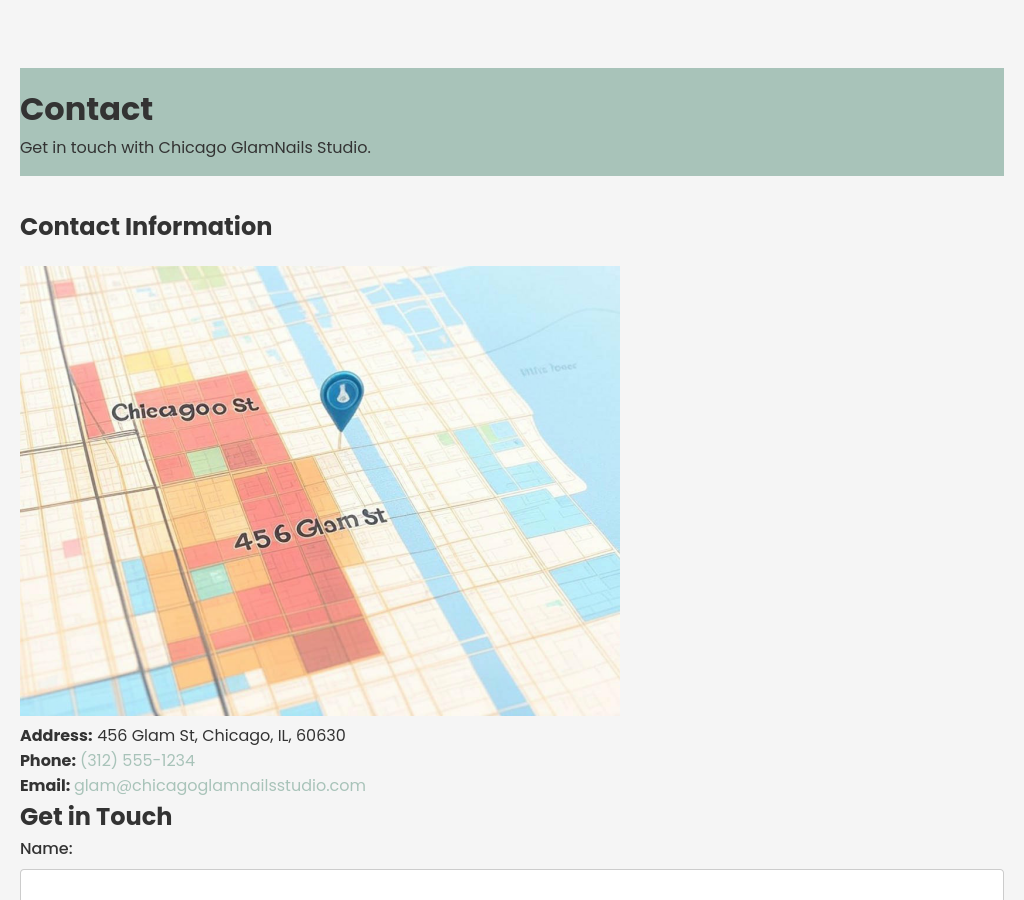Screen dimensions: 1024x900
Task: Click the empty green header banner area
Action: point(700,120)
